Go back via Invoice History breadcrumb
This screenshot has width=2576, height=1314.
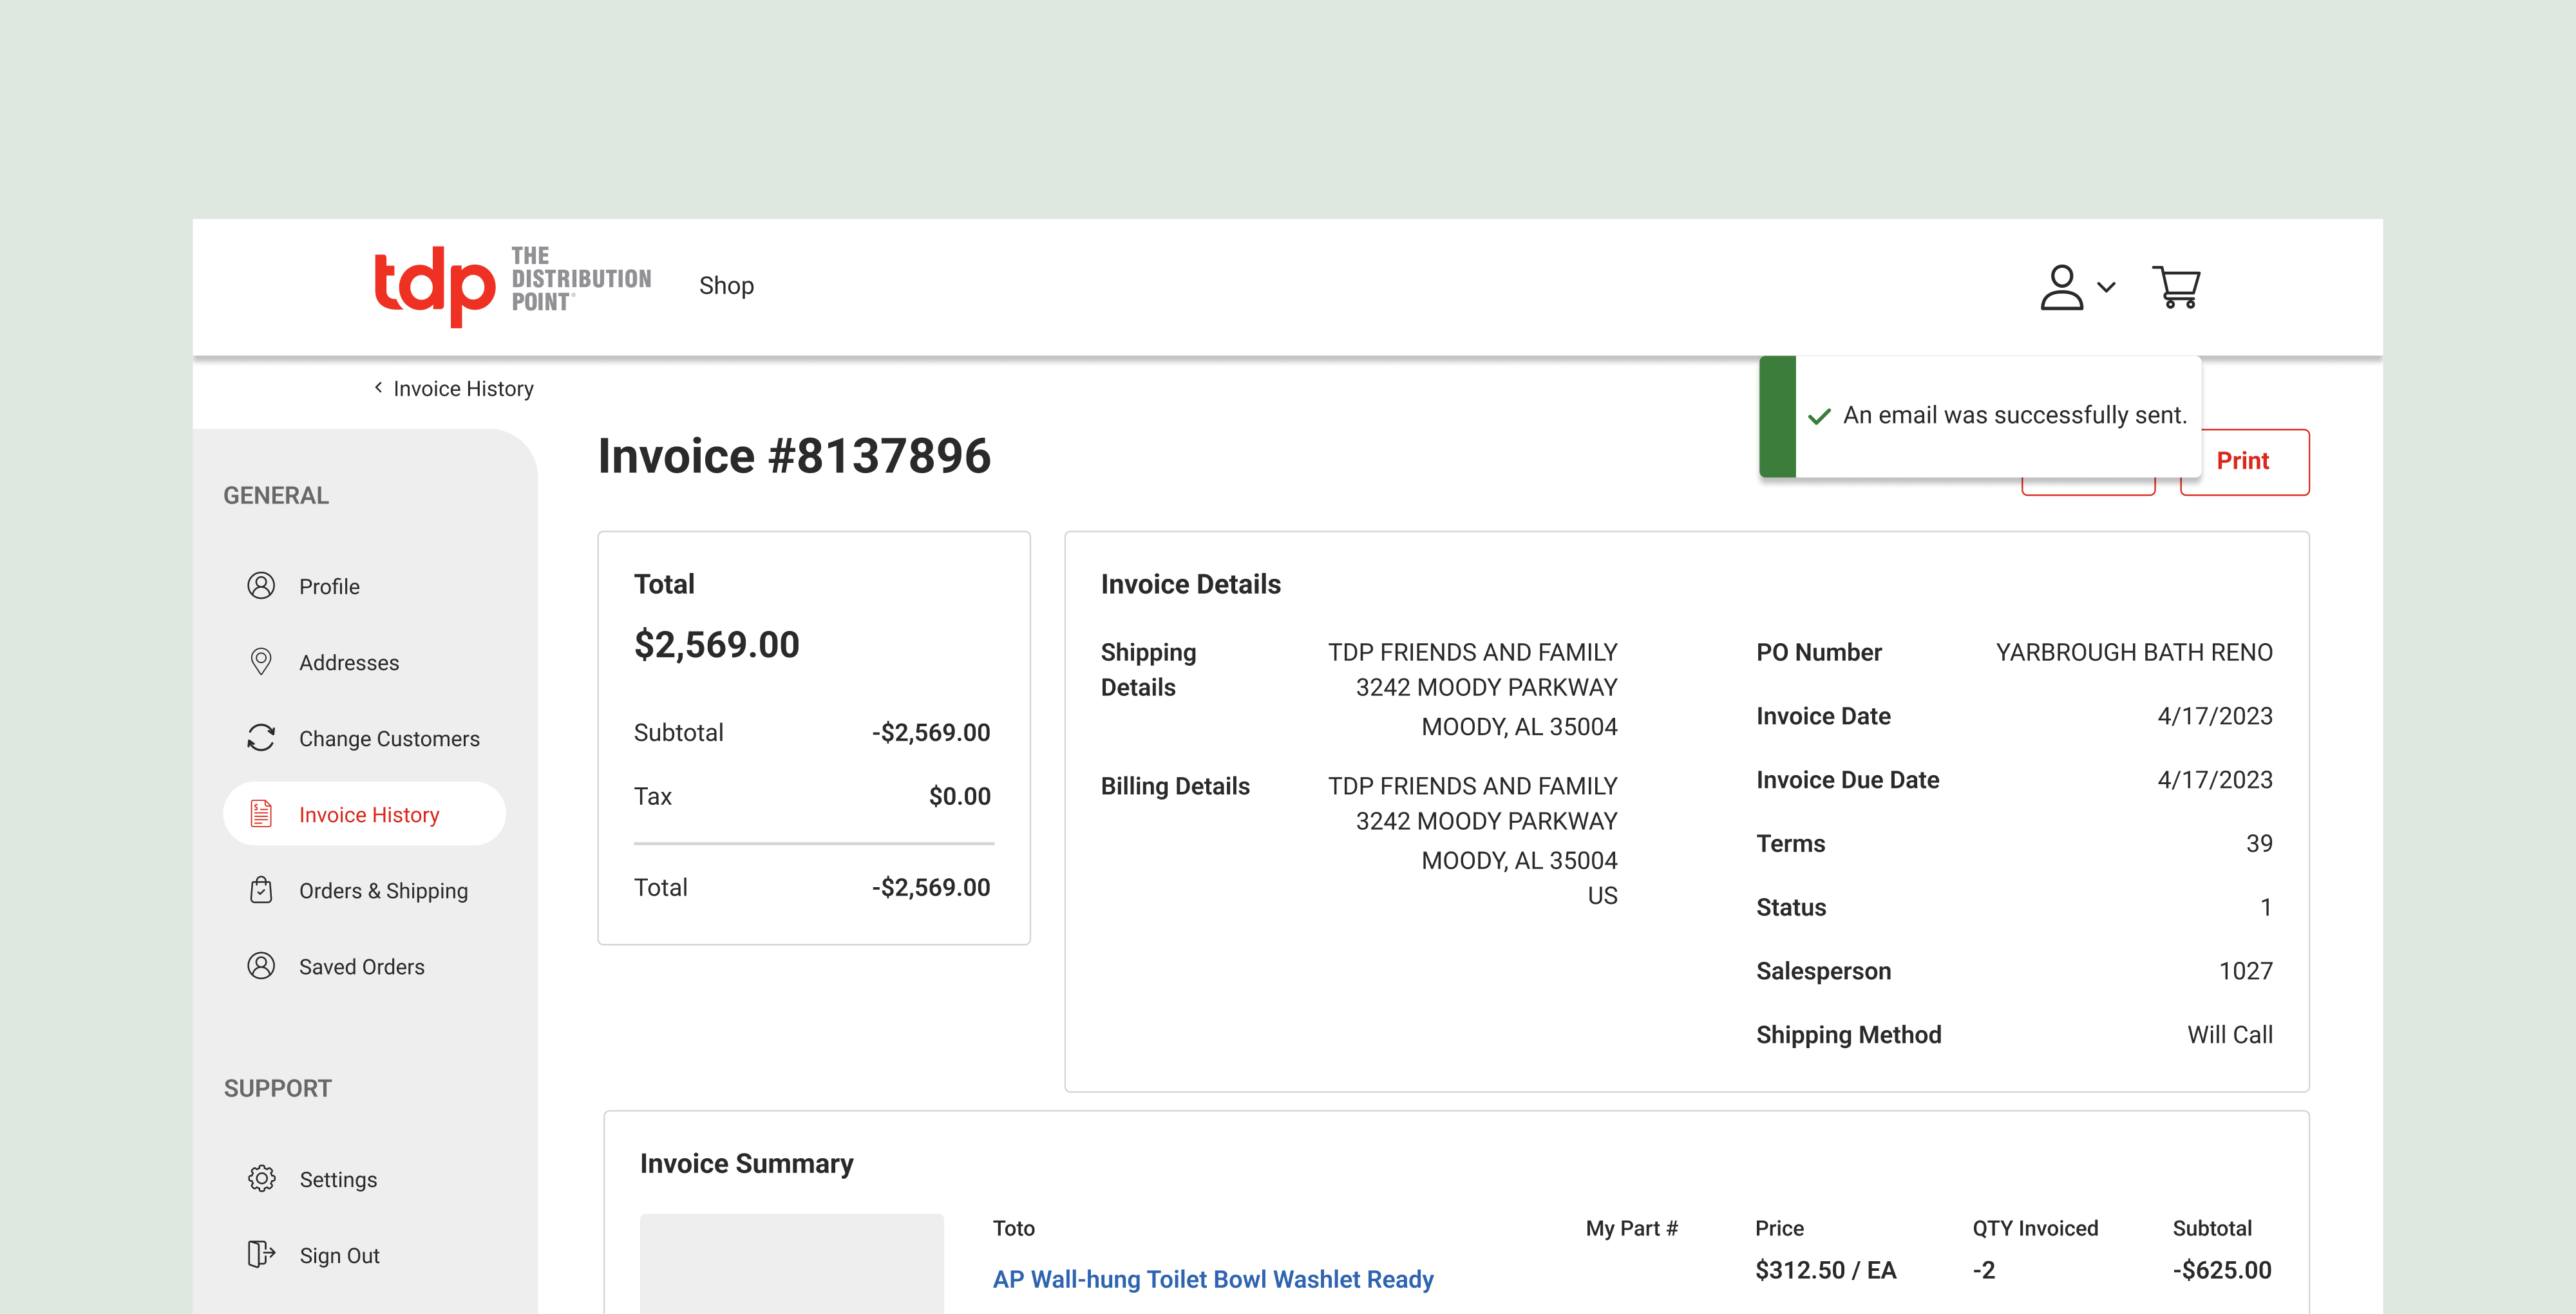pos(463,388)
